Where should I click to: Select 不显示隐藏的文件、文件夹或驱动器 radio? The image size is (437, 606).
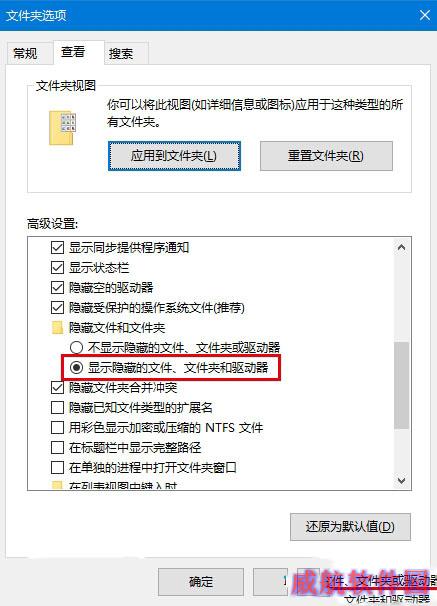(76, 347)
